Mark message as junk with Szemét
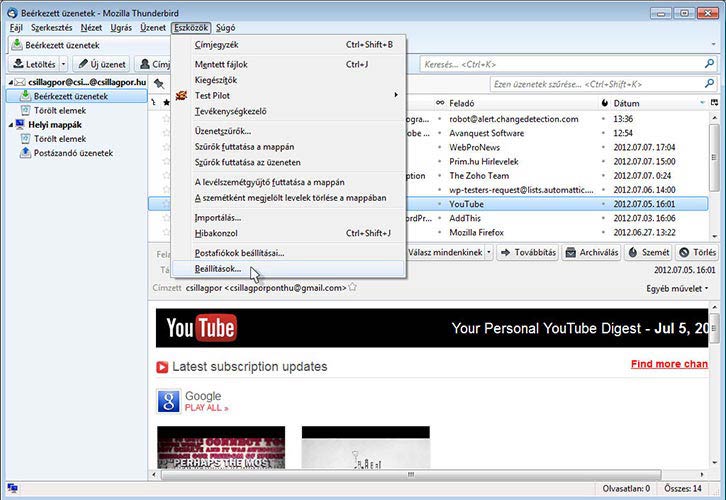This screenshot has width=726, height=500. (648, 252)
